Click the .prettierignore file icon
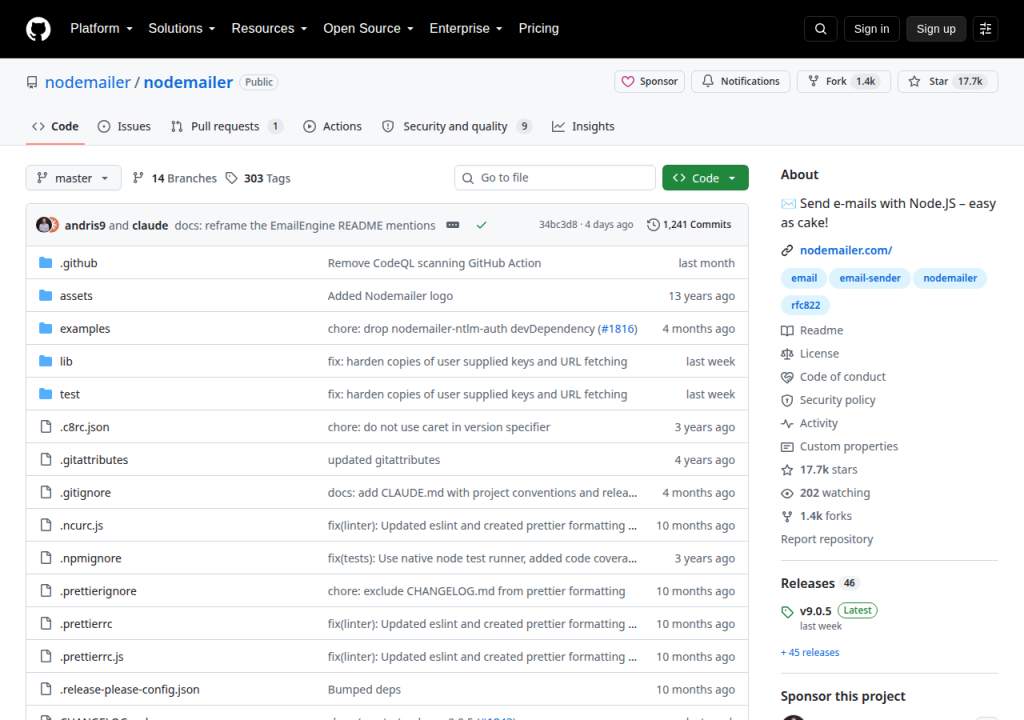Image resolution: width=1024 pixels, height=720 pixels. click(46, 591)
